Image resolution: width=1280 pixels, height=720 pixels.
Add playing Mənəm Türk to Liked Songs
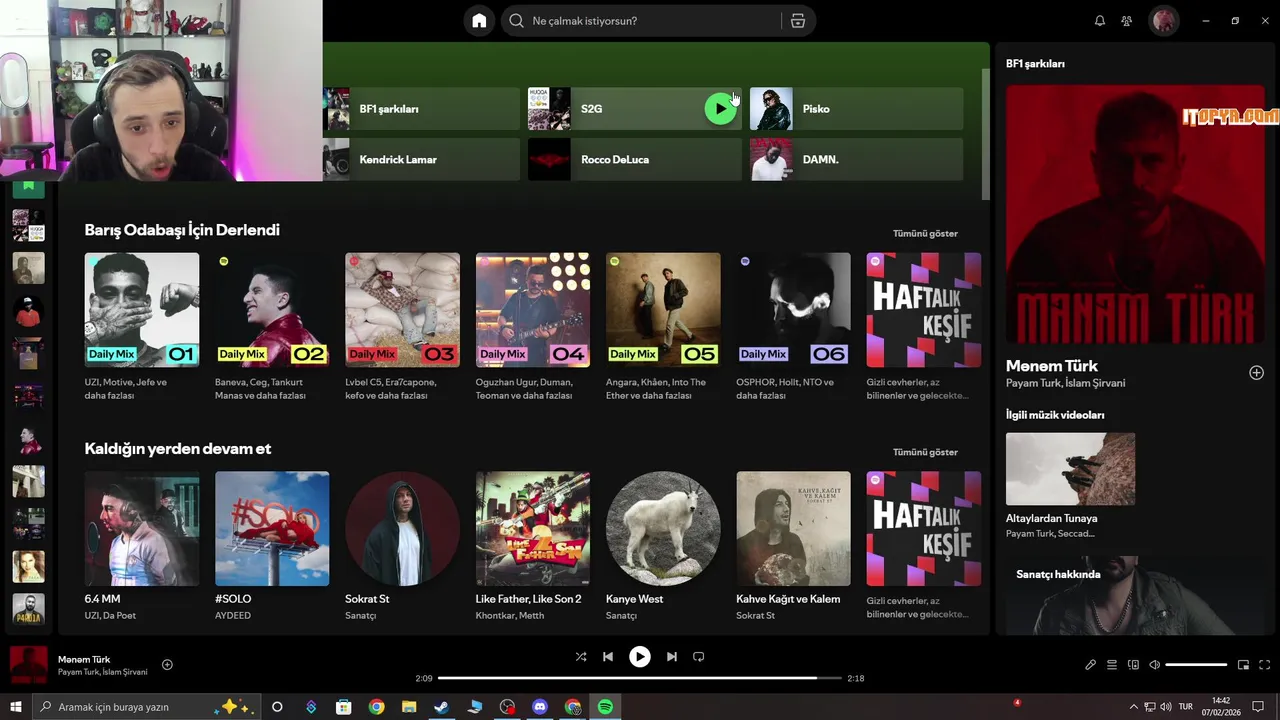point(167,665)
